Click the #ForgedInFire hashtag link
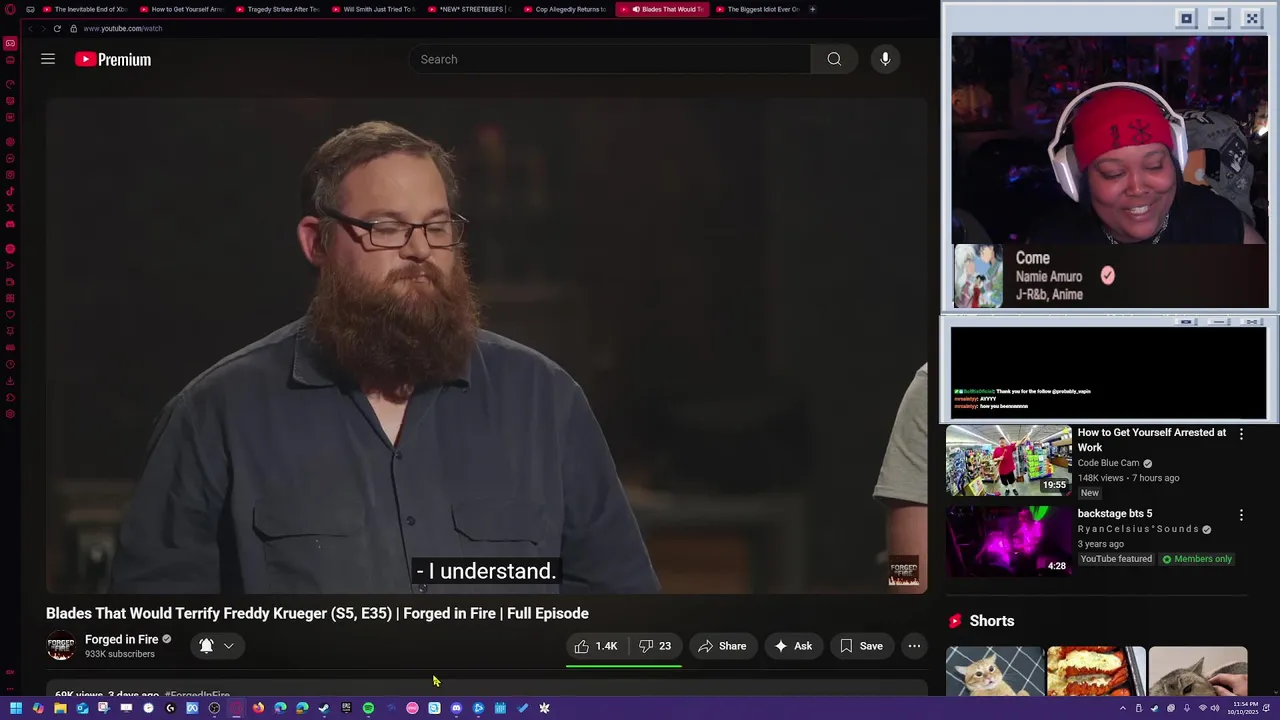Image resolution: width=1280 pixels, height=720 pixels. tap(197, 694)
